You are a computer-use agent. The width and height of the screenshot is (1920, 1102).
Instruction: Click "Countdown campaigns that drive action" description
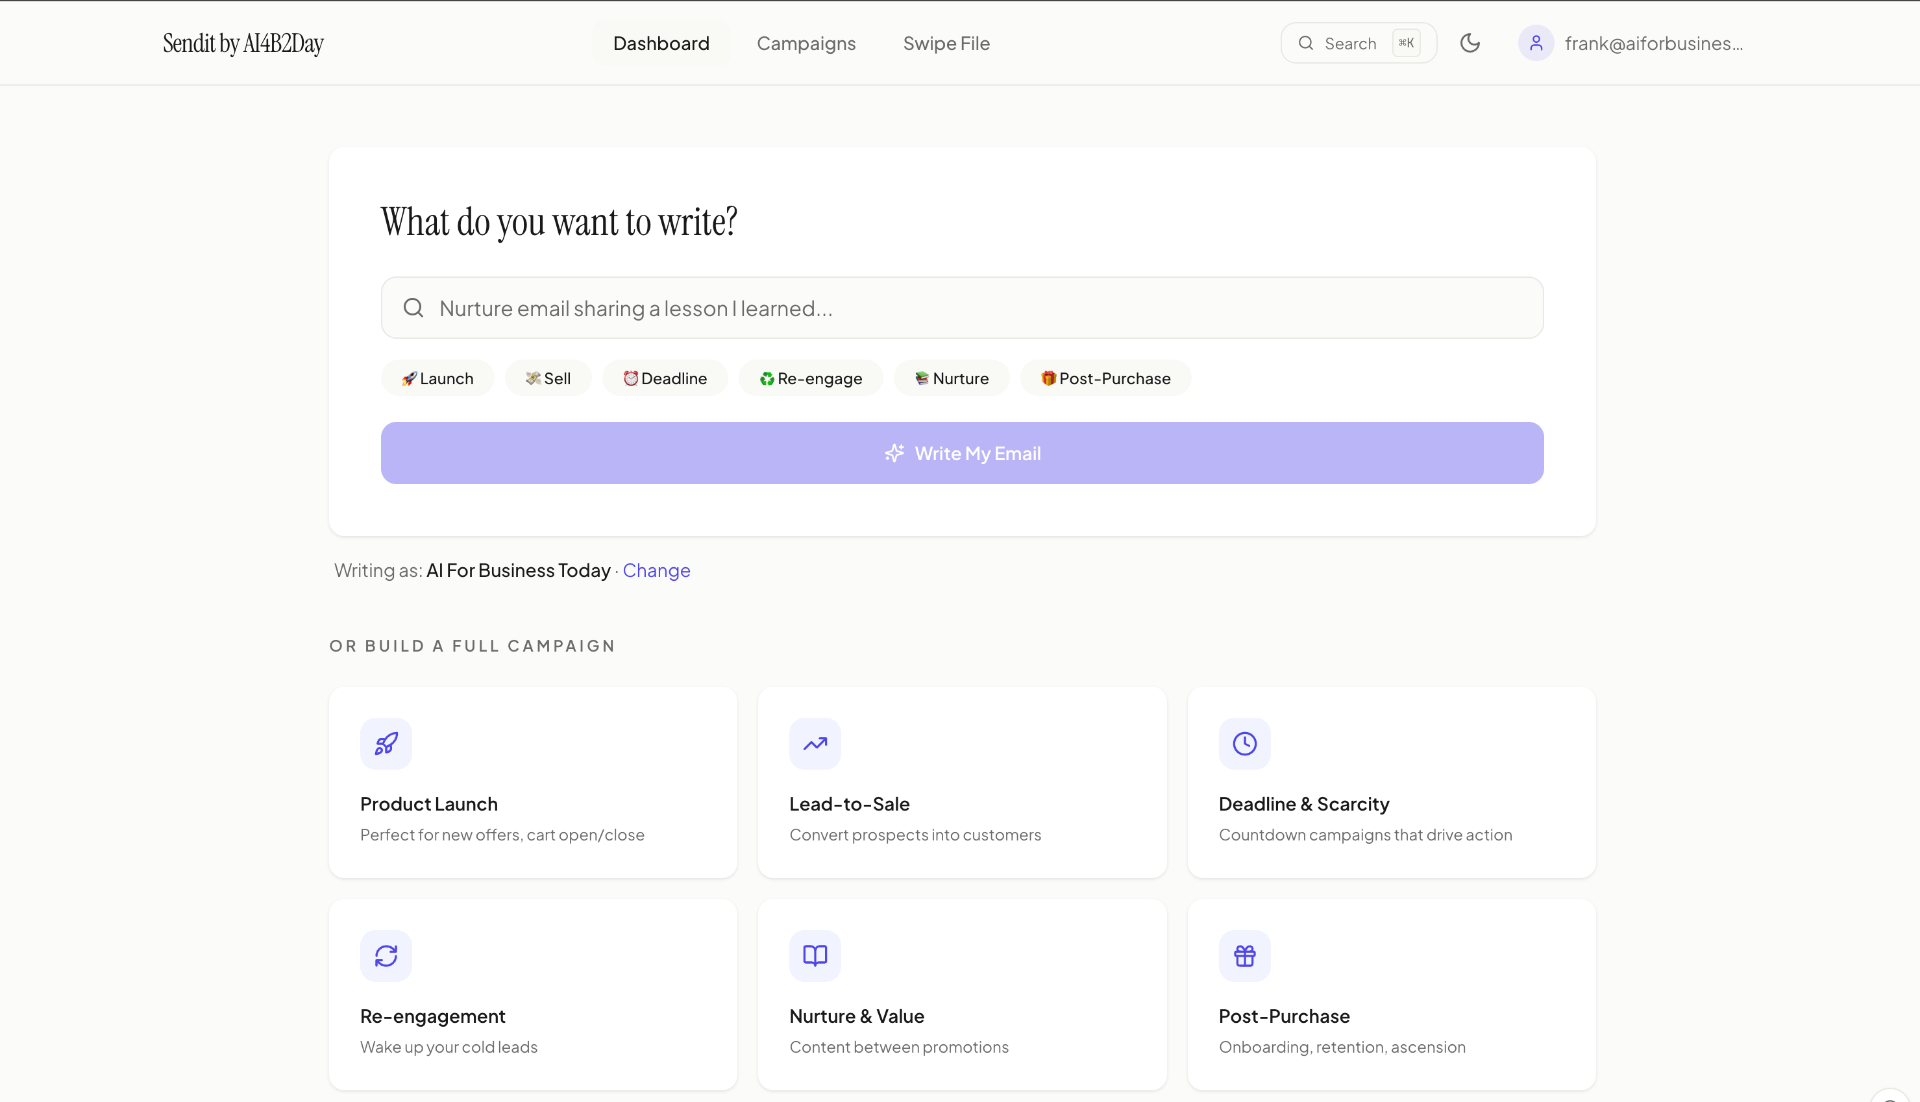point(1365,835)
